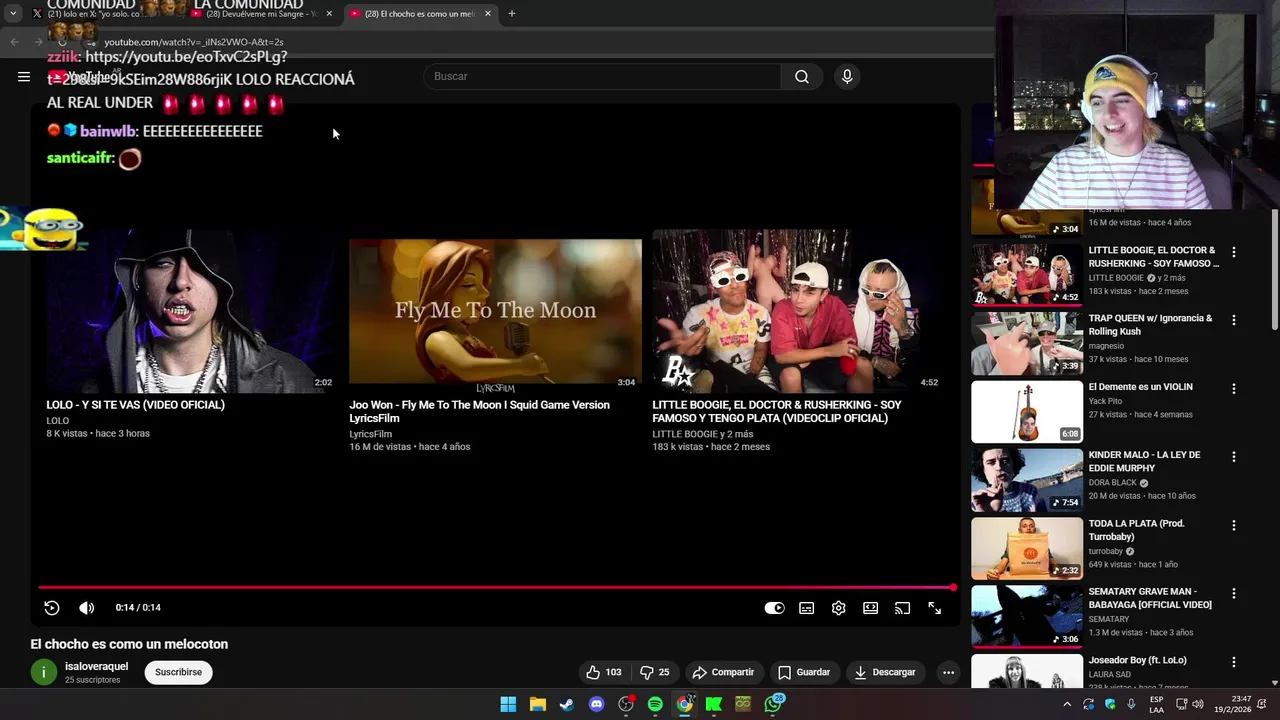
Task: Click the browser address bar URL
Action: (194, 42)
